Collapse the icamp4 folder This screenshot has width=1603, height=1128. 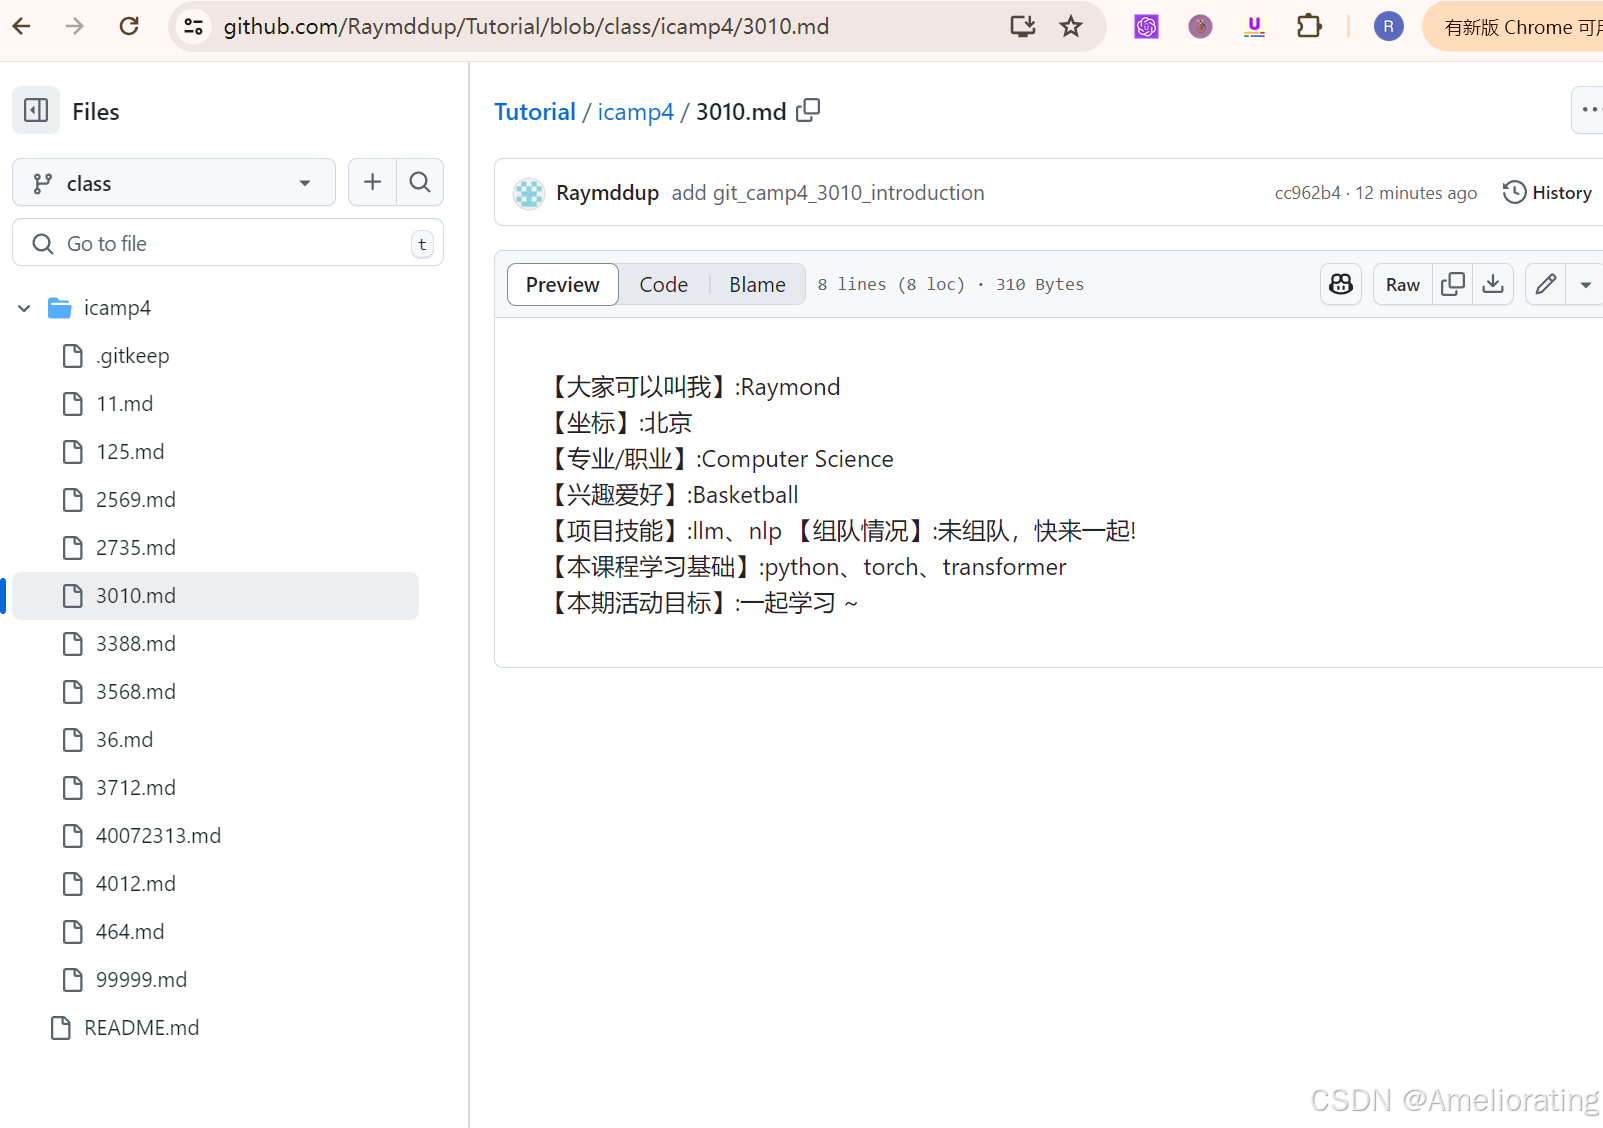(23, 307)
